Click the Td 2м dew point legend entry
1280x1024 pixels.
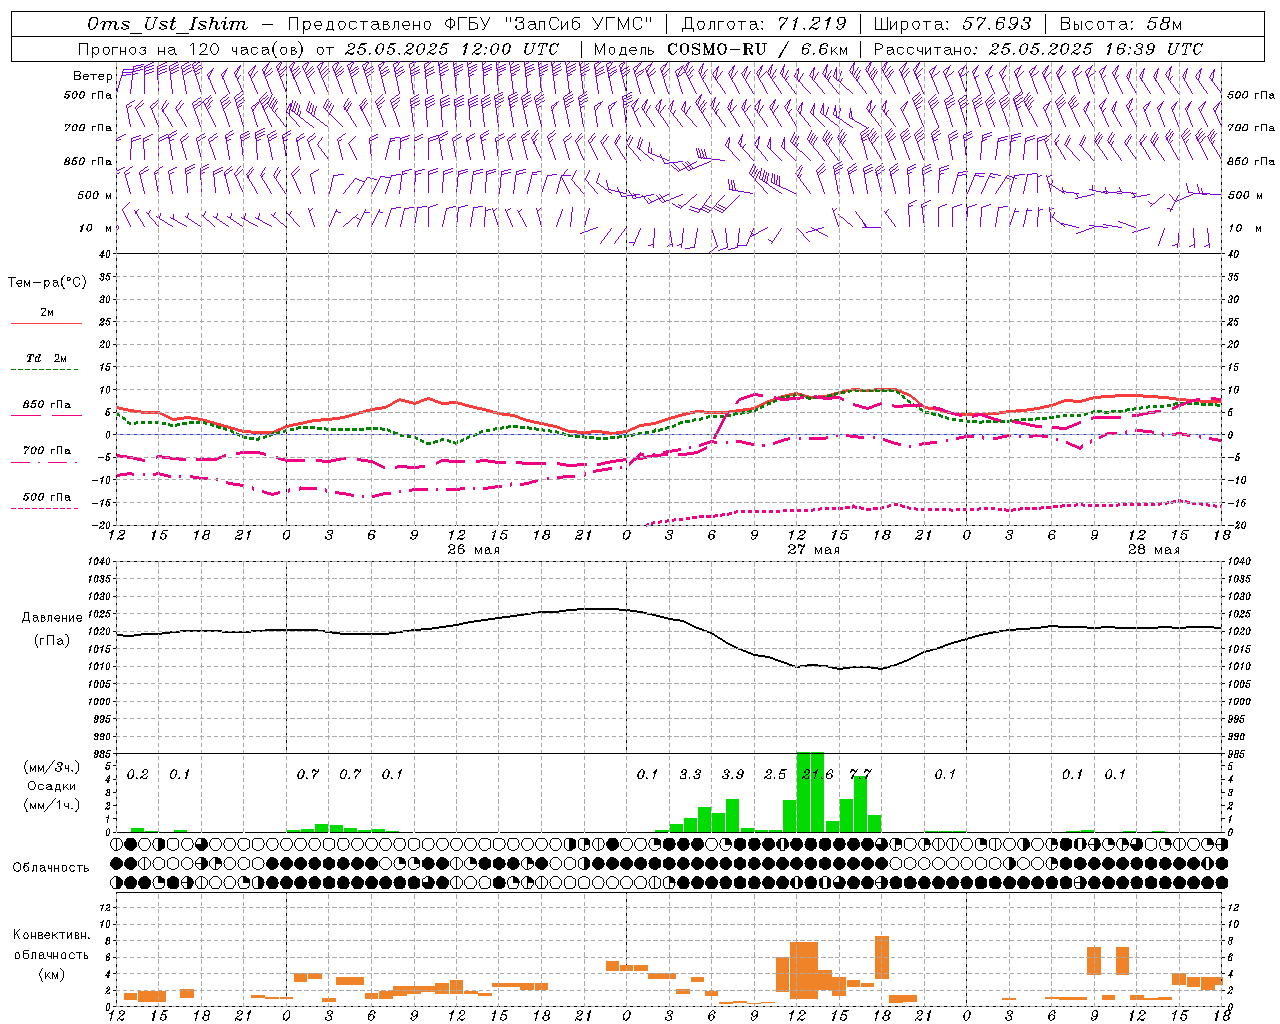coord(47,358)
